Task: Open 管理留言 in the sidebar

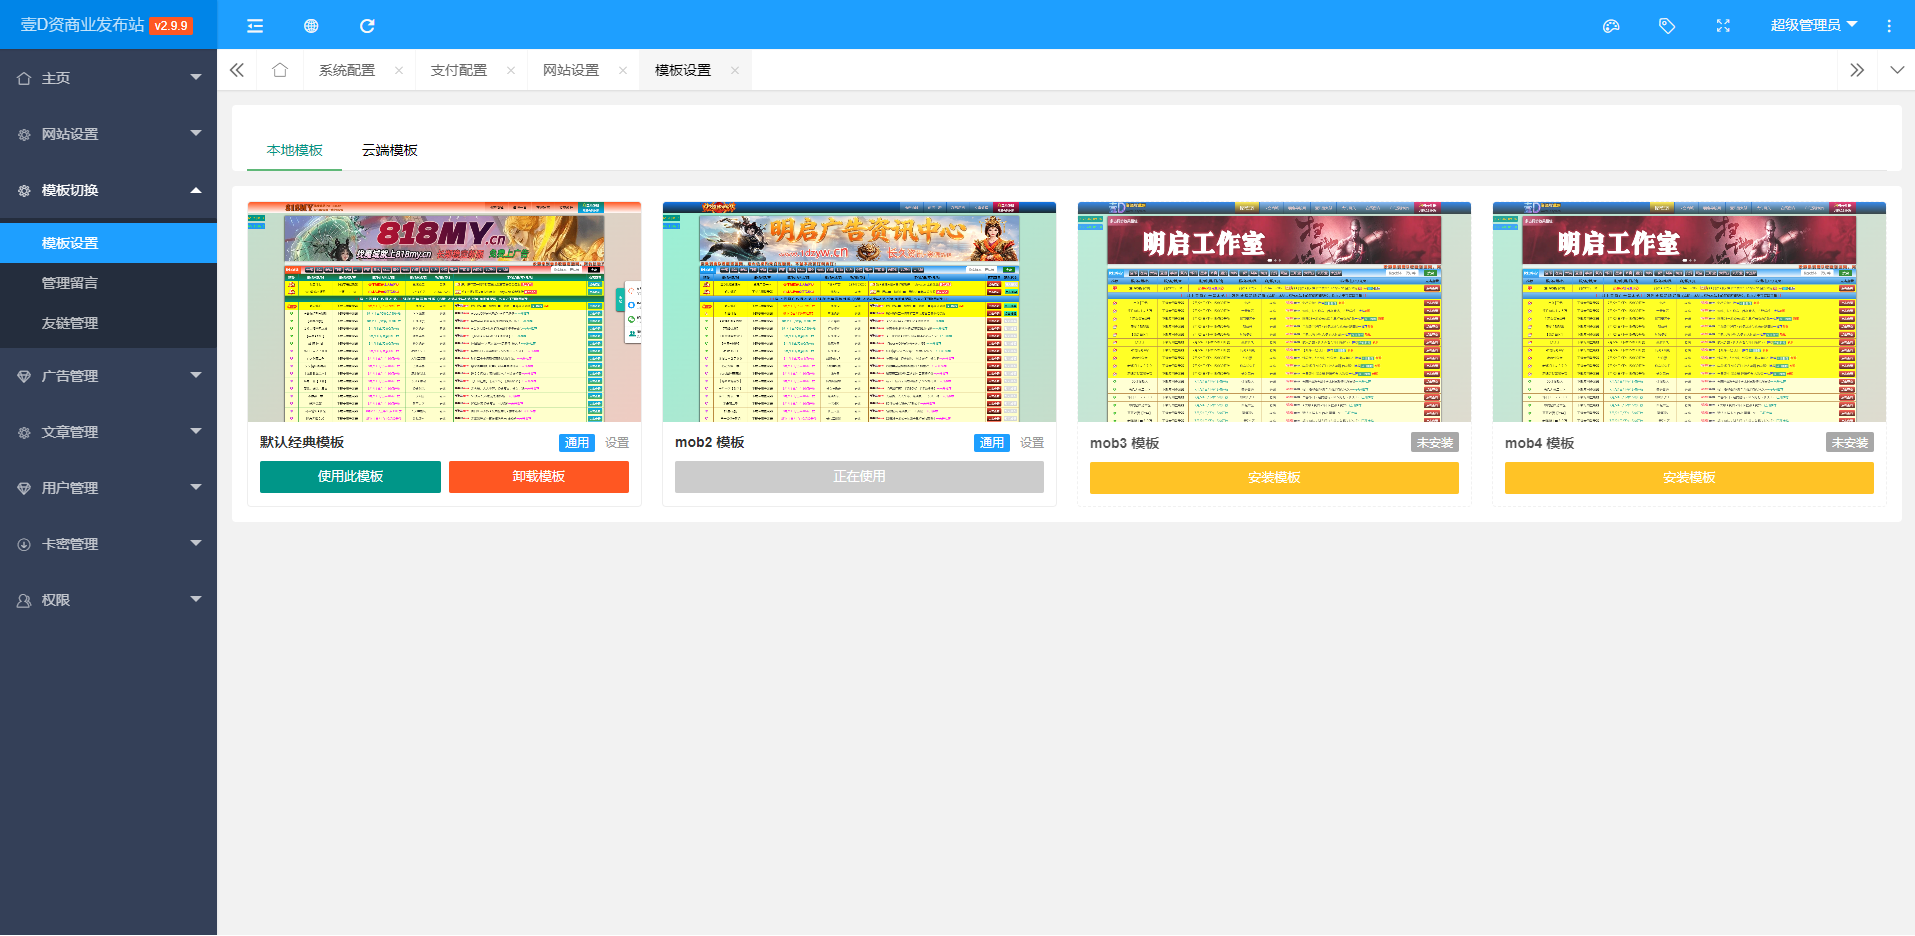Action: (108, 283)
